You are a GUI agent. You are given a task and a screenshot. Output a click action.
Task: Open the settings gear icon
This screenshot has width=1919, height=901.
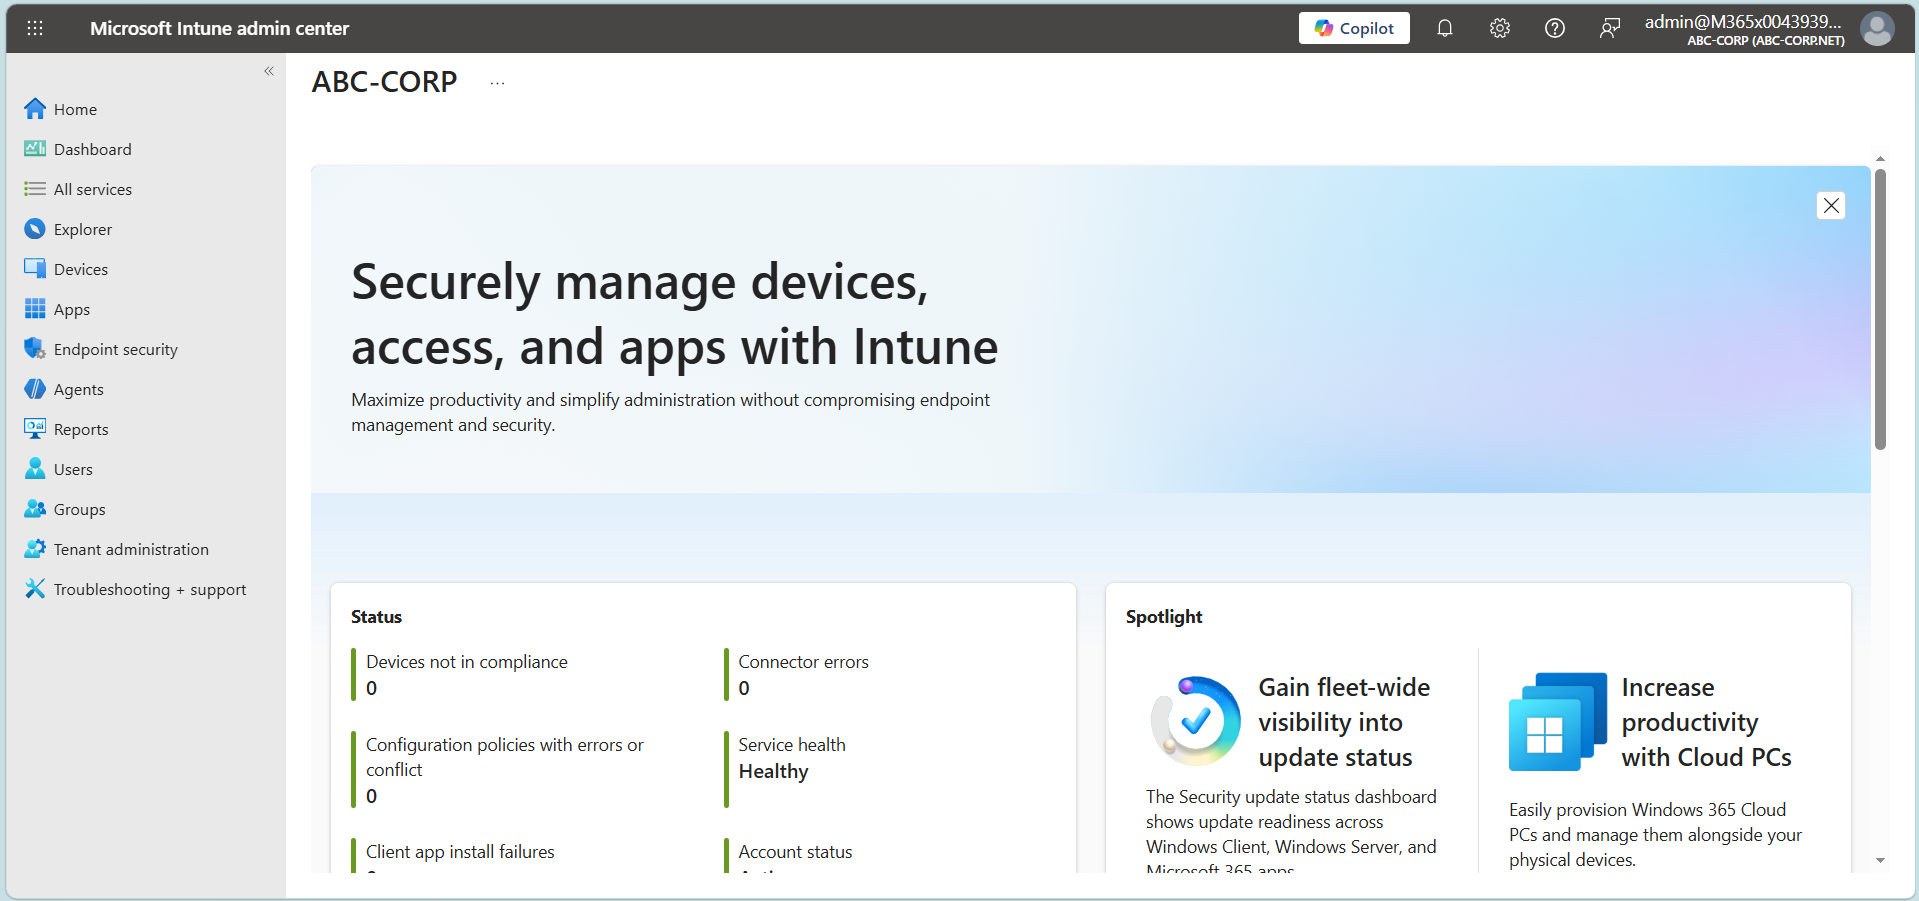(1500, 28)
